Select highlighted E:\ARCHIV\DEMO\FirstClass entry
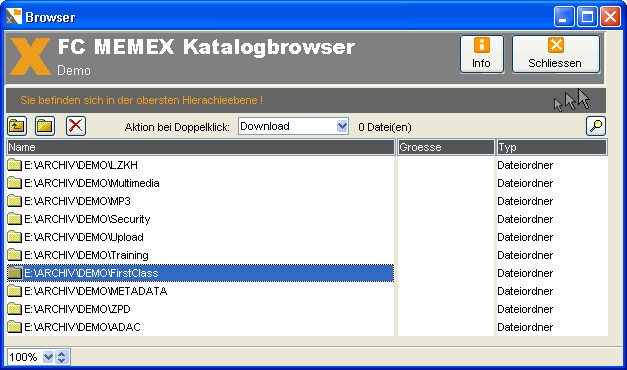Viewport: 627px width, 370px height. [201, 273]
